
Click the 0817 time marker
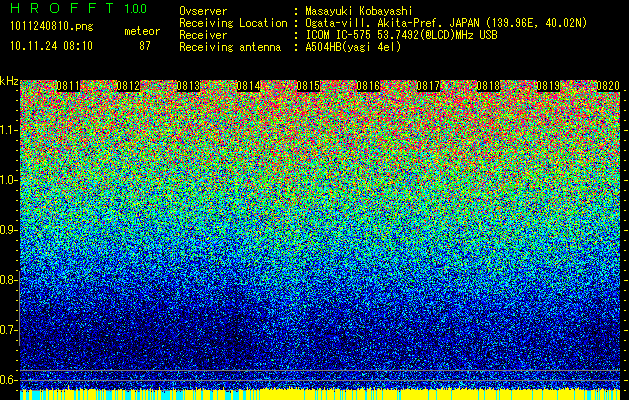click(428, 86)
